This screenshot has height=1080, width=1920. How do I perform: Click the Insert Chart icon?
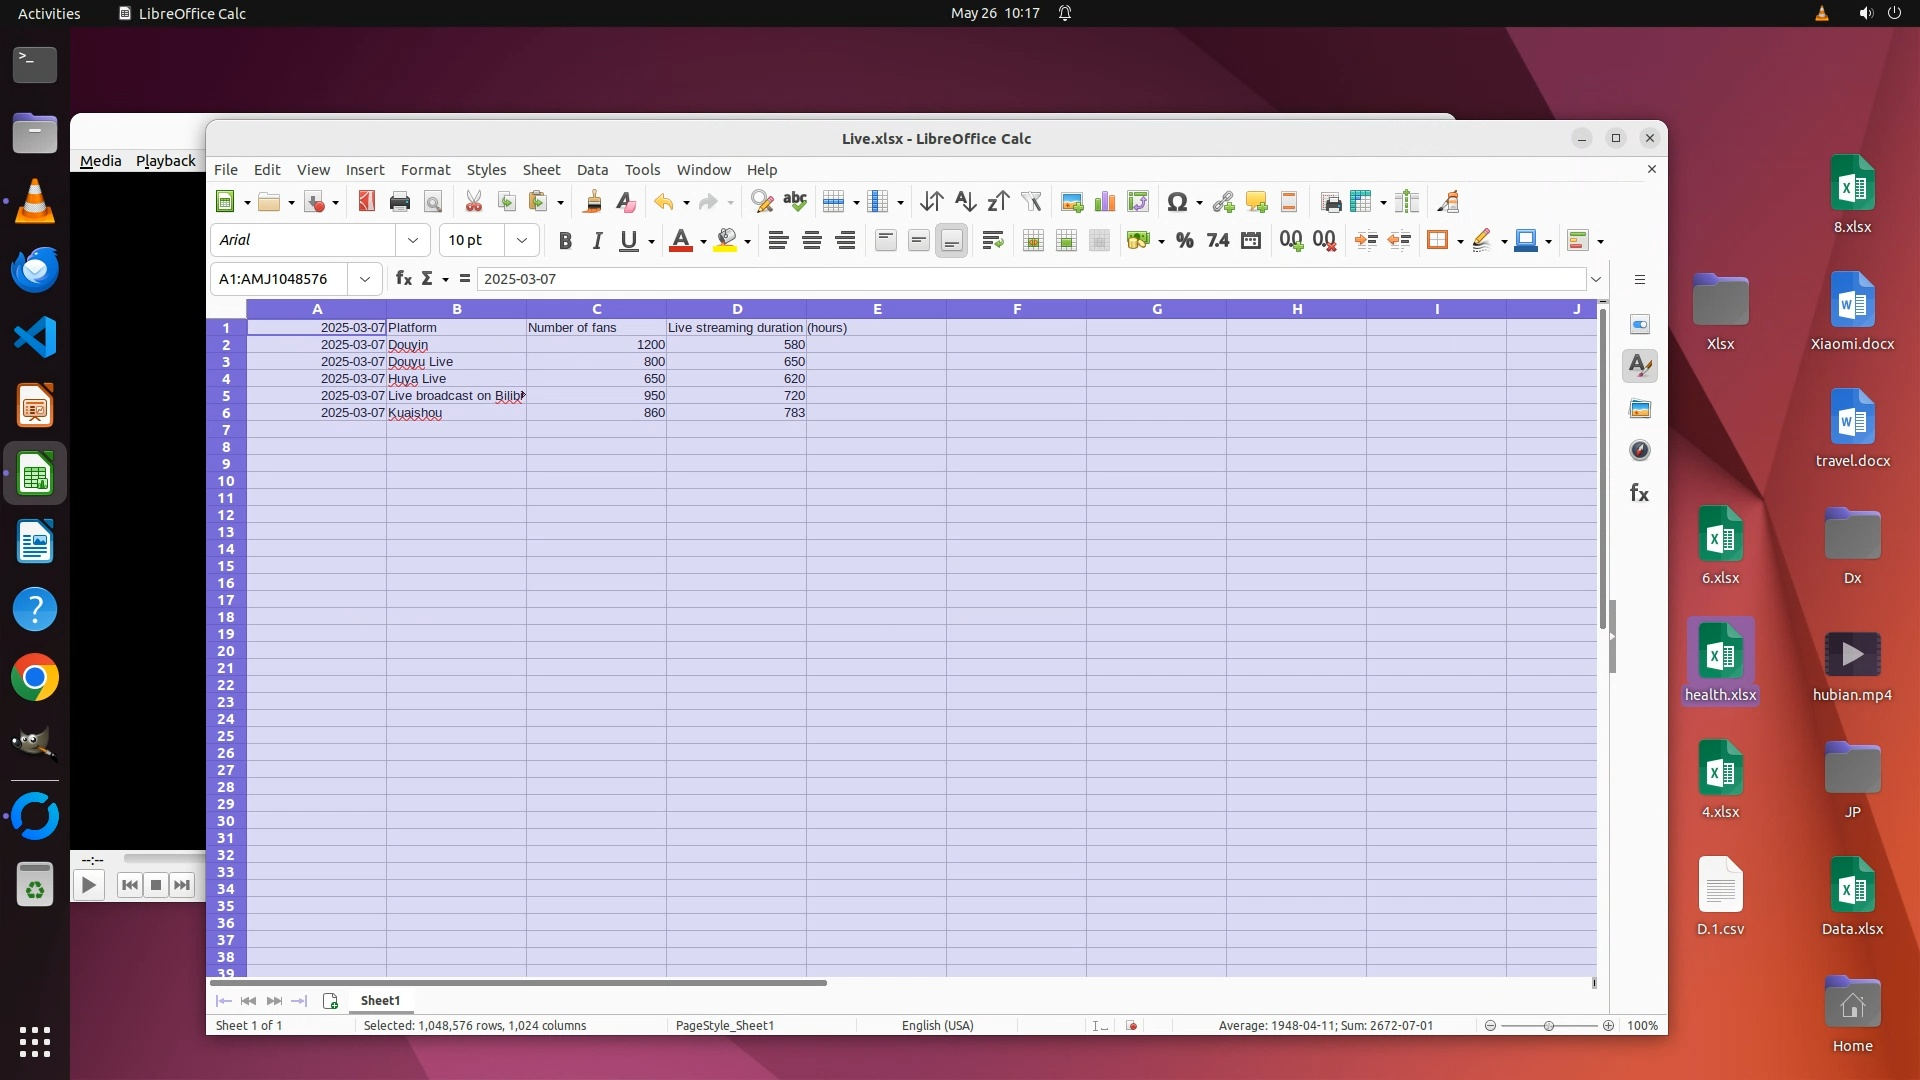coord(1105,202)
